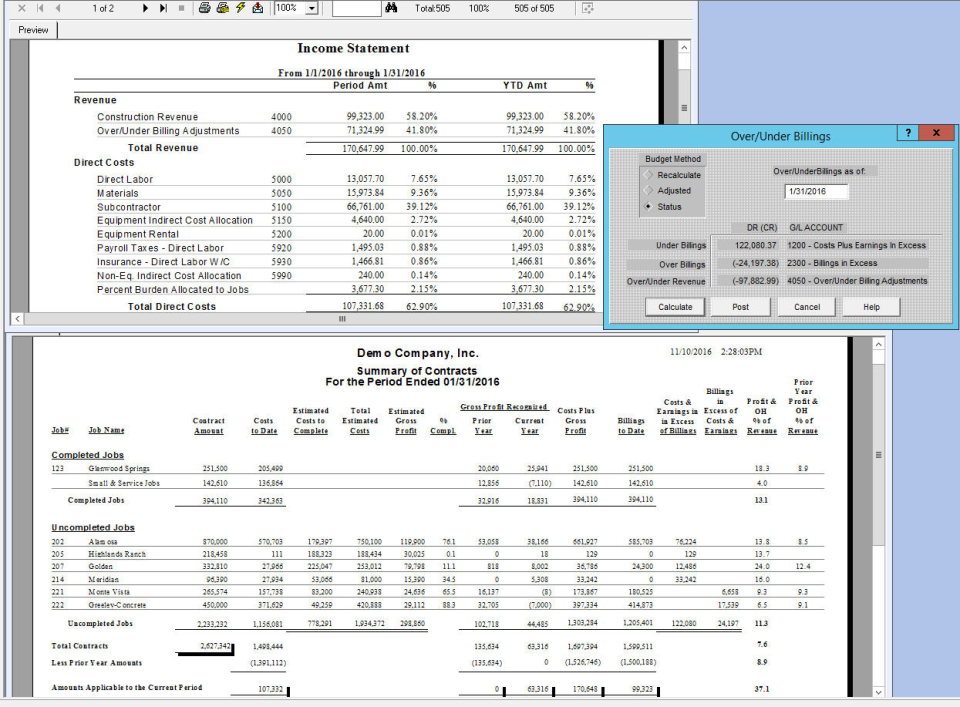Viewport: 960px width, 707px height.
Task: Click Completed Jobs section heading
Action: pyautogui.click(x=88, y=455)
